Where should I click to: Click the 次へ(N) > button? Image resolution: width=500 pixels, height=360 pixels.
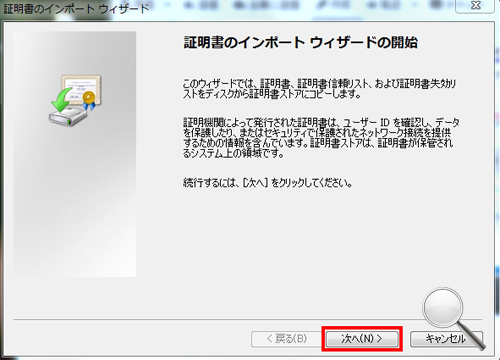[362, 339]
